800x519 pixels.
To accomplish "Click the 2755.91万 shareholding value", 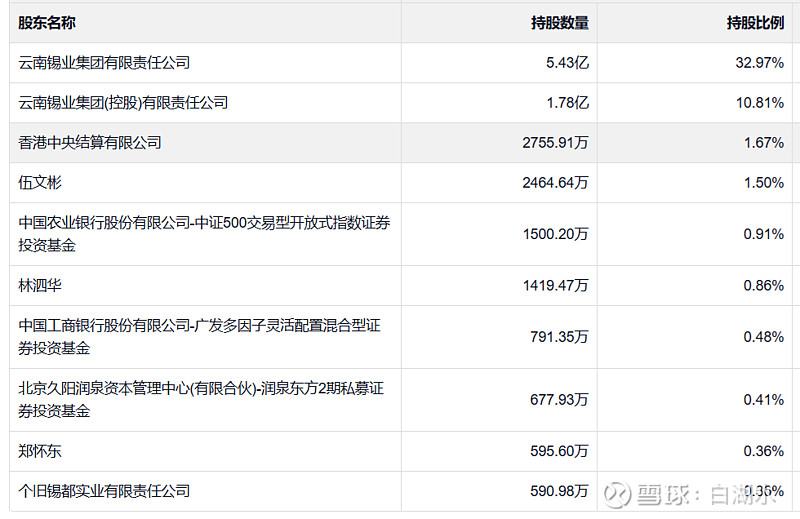I will point(555,142).
